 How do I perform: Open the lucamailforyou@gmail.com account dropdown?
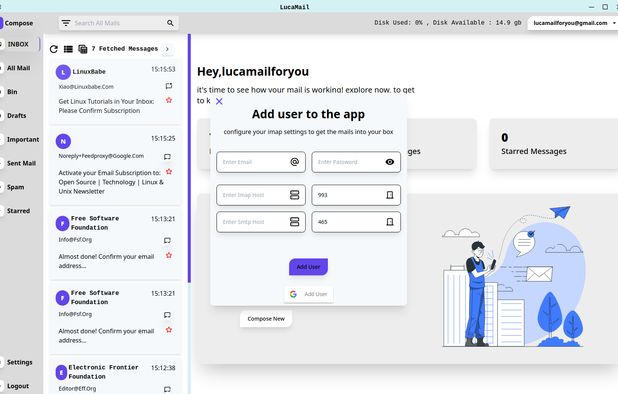[573, 23]
